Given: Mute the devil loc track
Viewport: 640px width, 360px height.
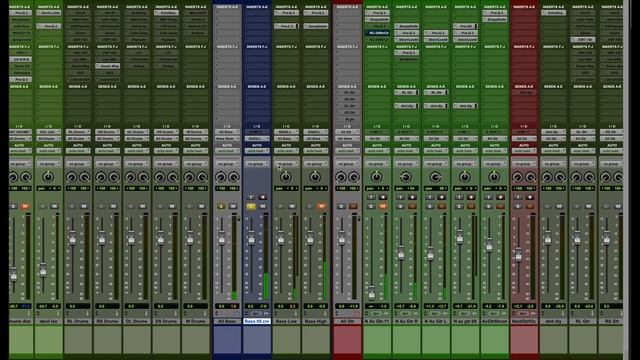Looking at the screenshot, I should (54, 207).
